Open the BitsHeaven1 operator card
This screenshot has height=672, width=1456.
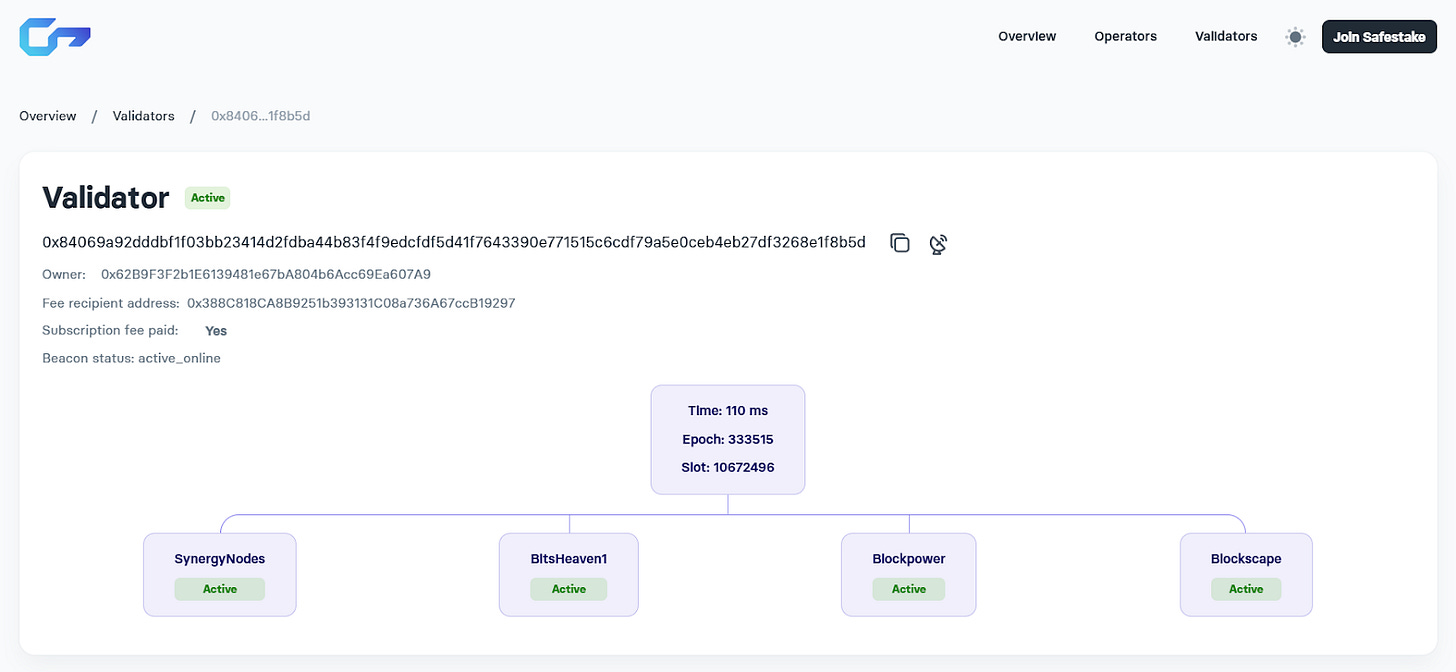569,574
